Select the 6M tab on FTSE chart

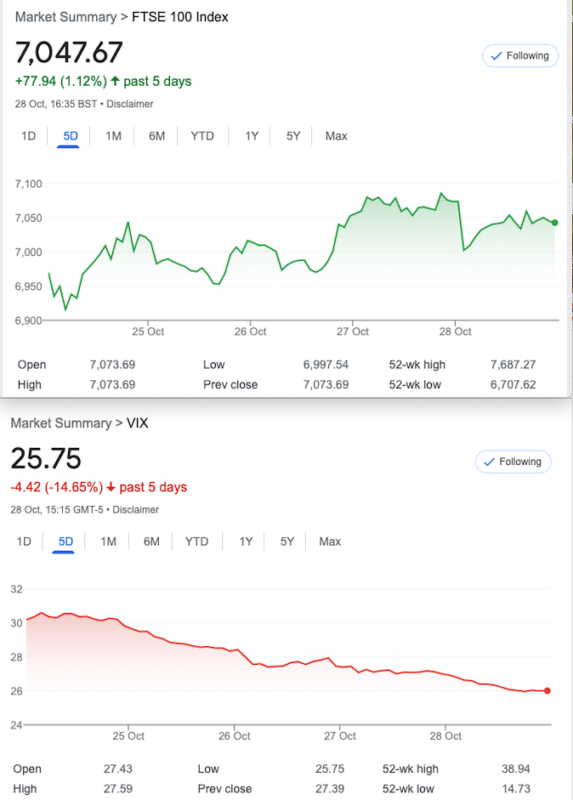coord(157,136)
